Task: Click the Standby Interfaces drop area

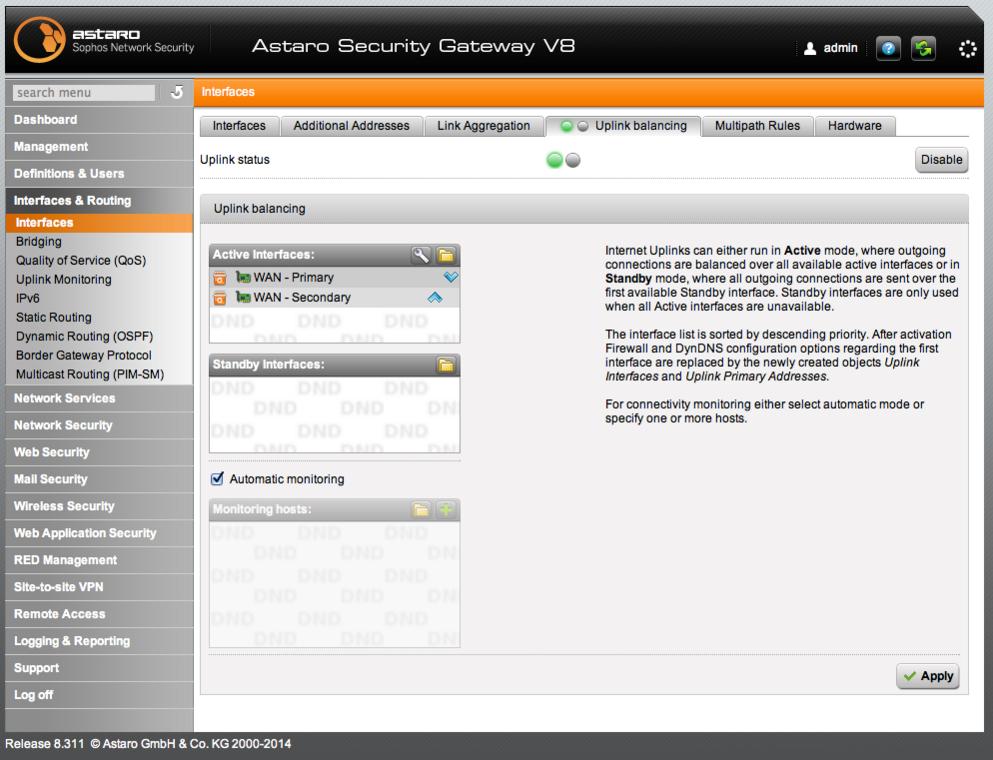Action: [334, 414]
